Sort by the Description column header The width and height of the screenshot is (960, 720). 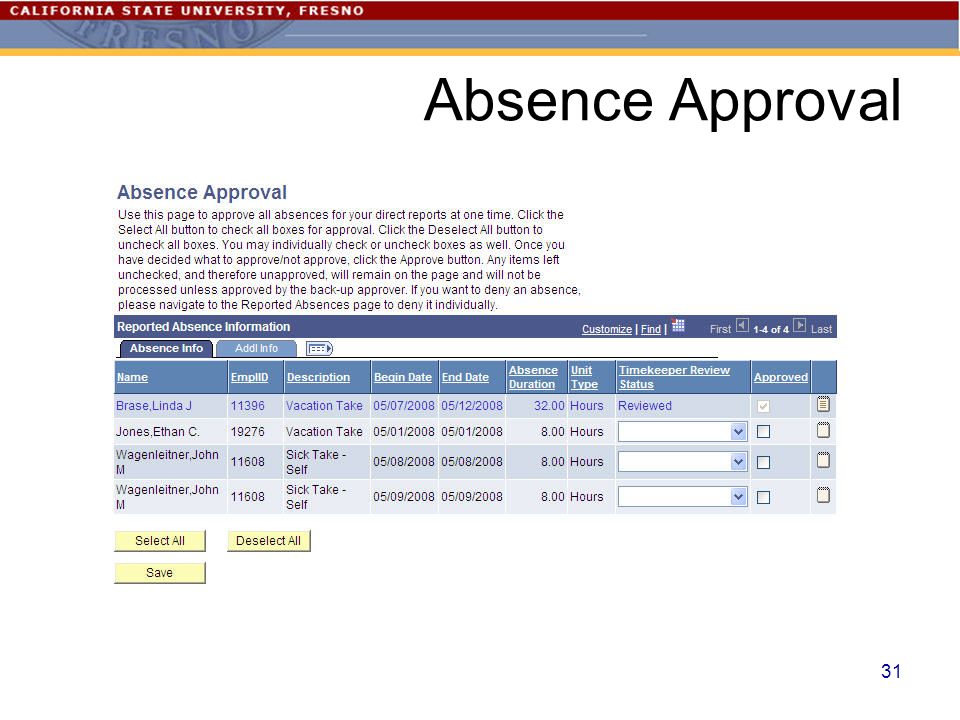click(318, 377)
